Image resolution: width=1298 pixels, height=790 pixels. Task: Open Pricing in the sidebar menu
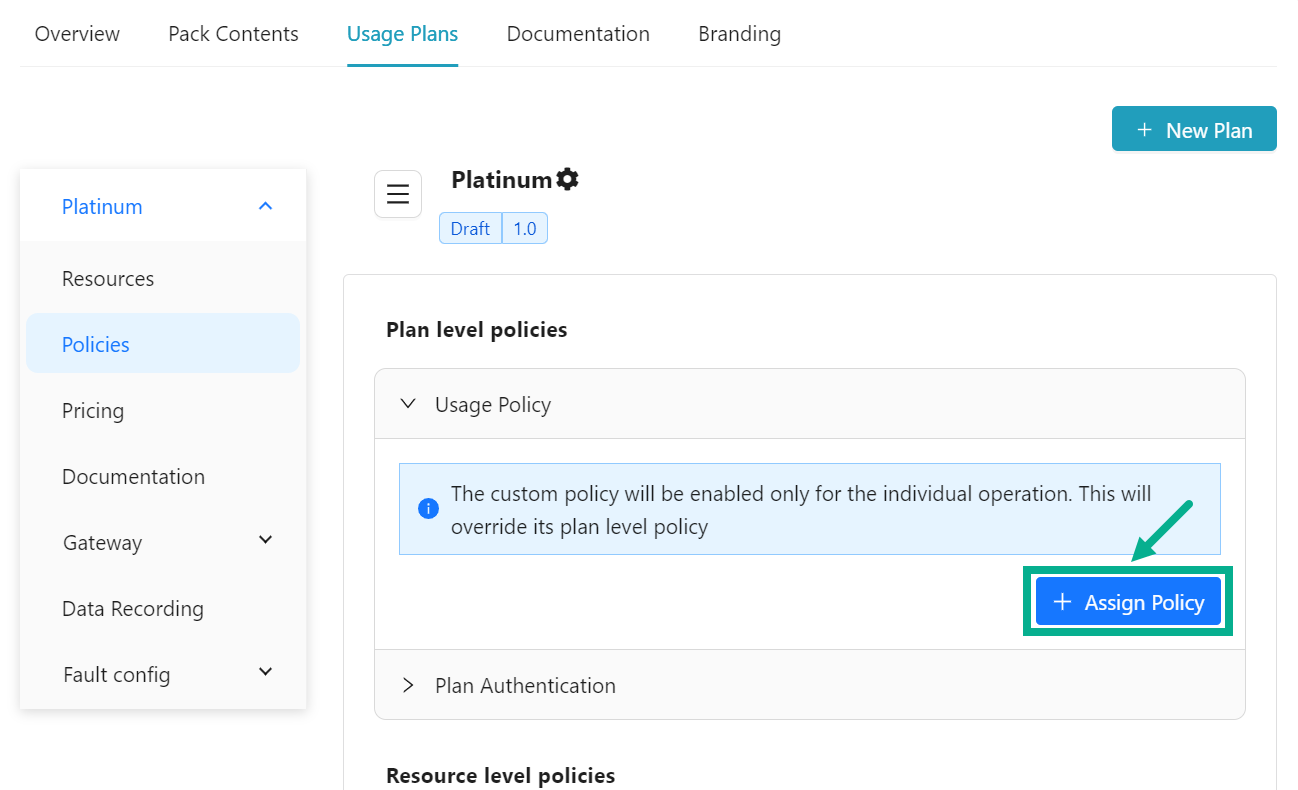(x=93, y=411)
